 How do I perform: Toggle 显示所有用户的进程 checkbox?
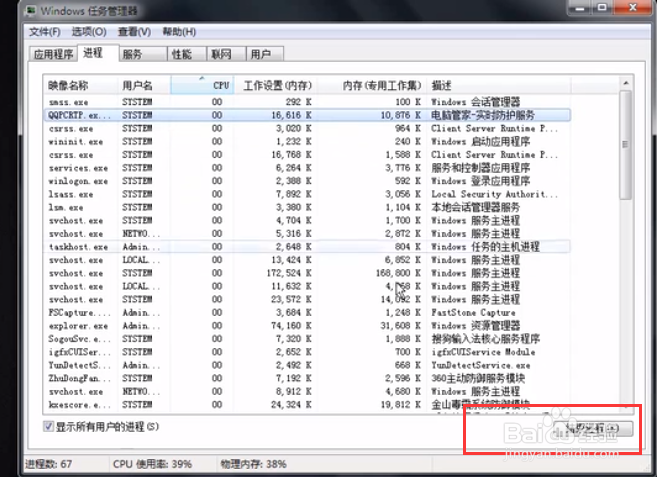(x=48, y=427)
